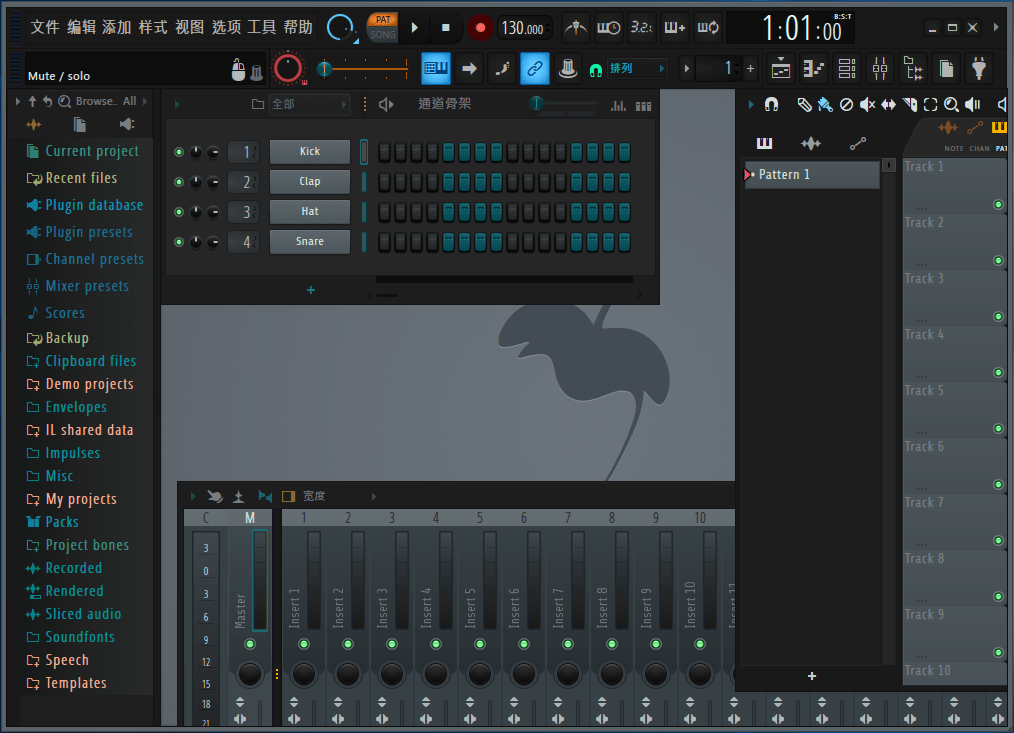Click the channel rack step sequencer icon
Image resolution: width=1014 pixels, height=733 pixels.
pos(643,105)
